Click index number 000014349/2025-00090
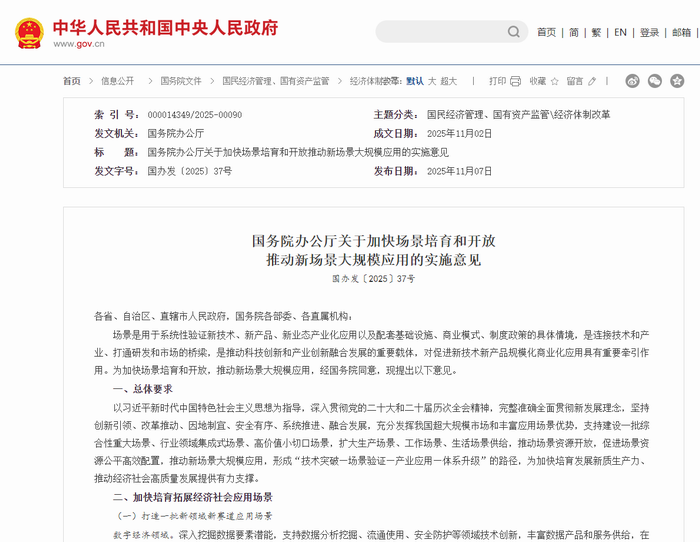 pyautogui.click(x=195, y=115)
